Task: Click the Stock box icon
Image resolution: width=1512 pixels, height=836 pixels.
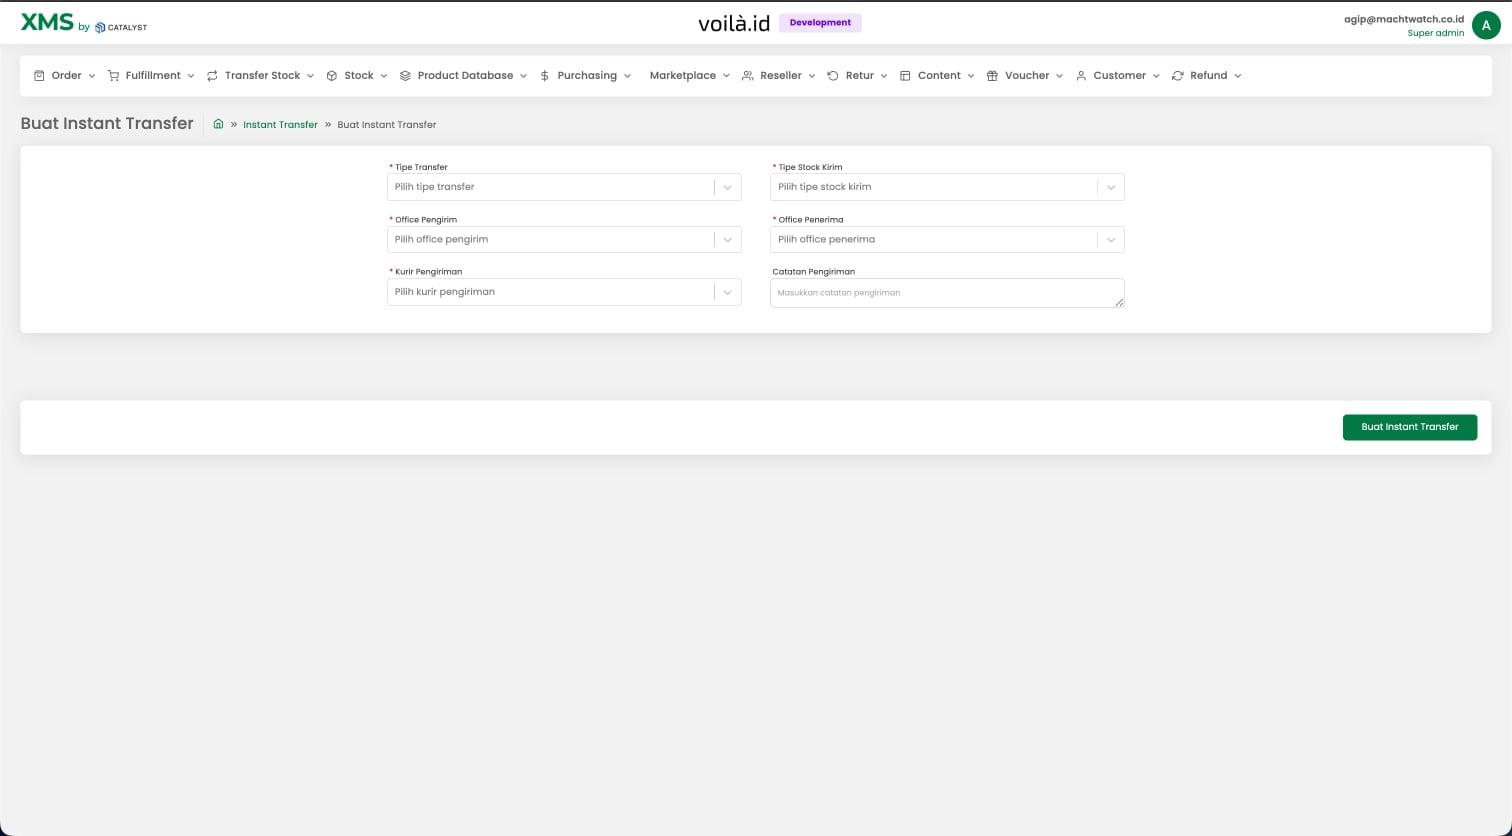Action: [332, 76]
